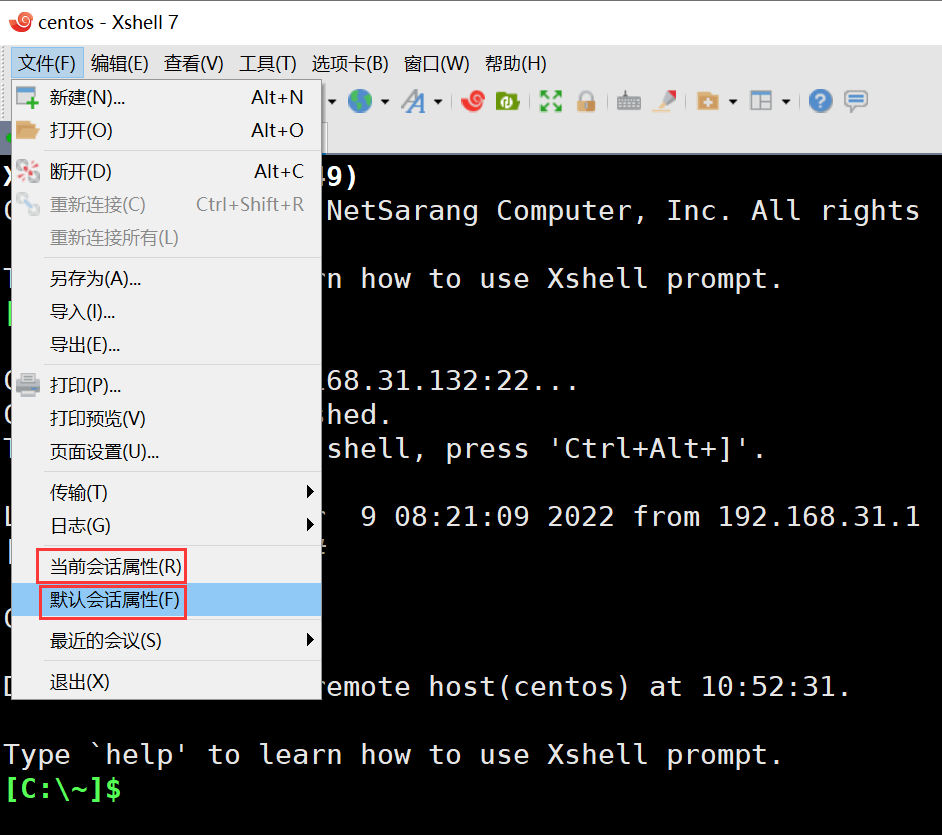Image resolution: width=942 pixels, height=835 pixels.
Task: Click the 'NetSarang Computer, Inc.' terminal text
Action: point(529,211)
